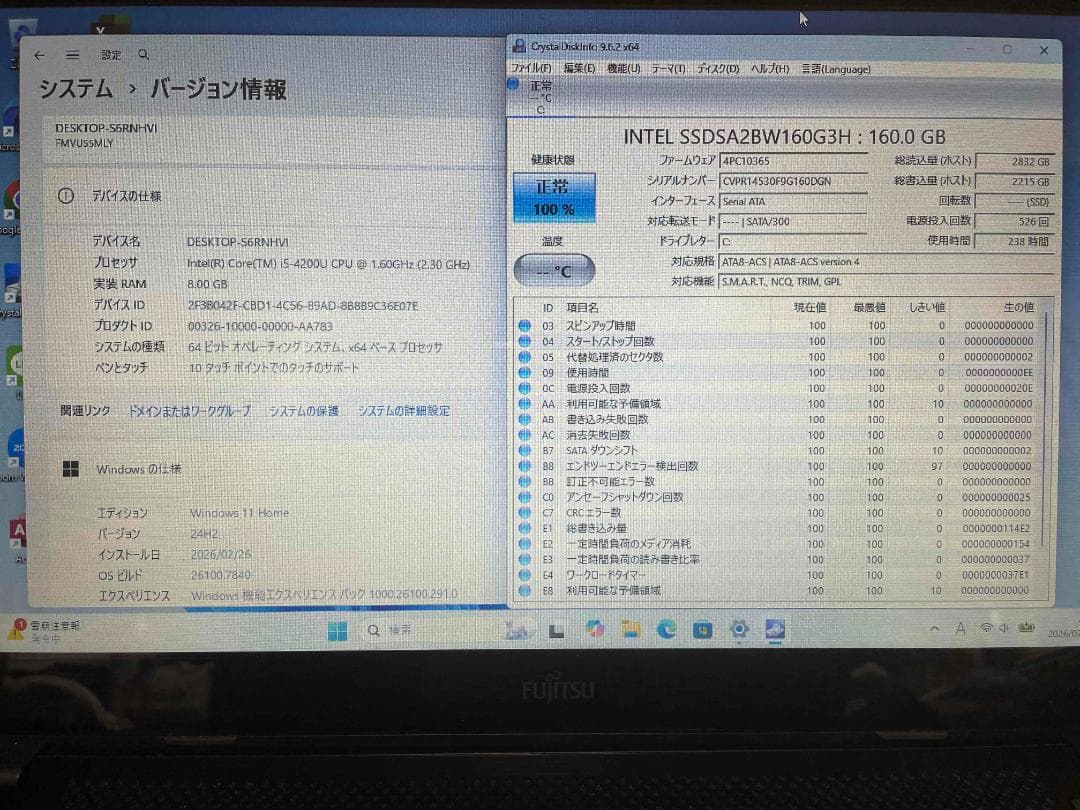Image resolution: width=1080 pixels, height=810 pixels.
Task: Open the ドライブレター drive letter dropdown
Action: point(793,242)
